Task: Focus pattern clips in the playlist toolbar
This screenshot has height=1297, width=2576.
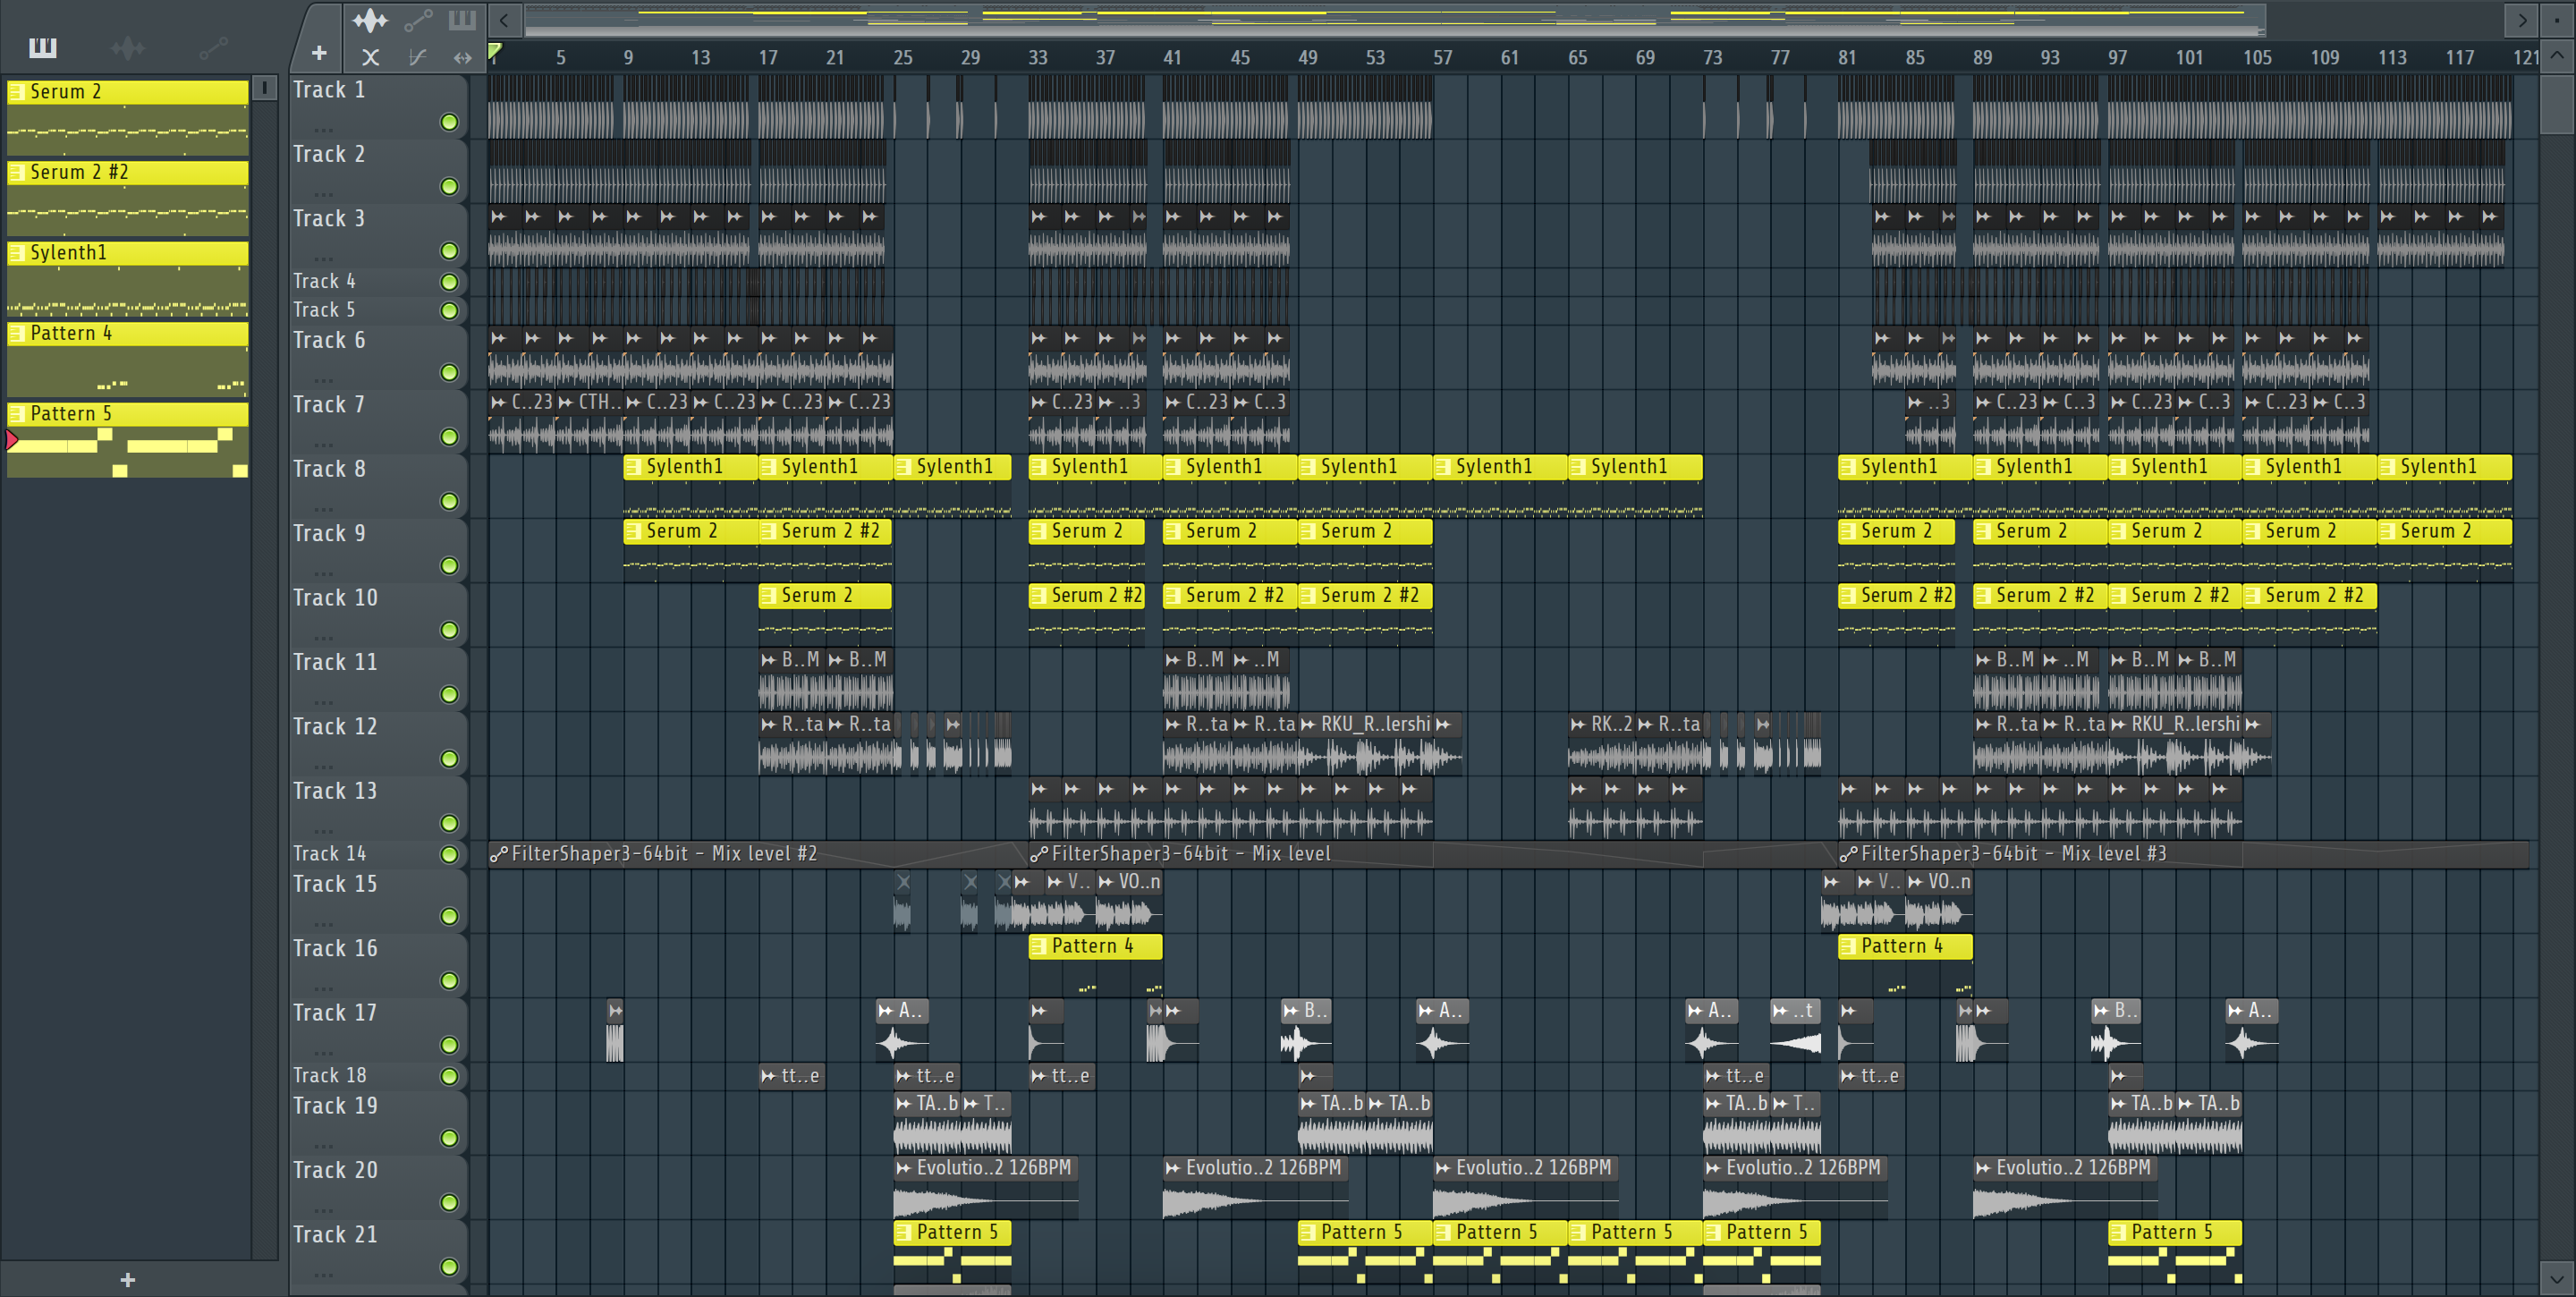Action: 462,20
